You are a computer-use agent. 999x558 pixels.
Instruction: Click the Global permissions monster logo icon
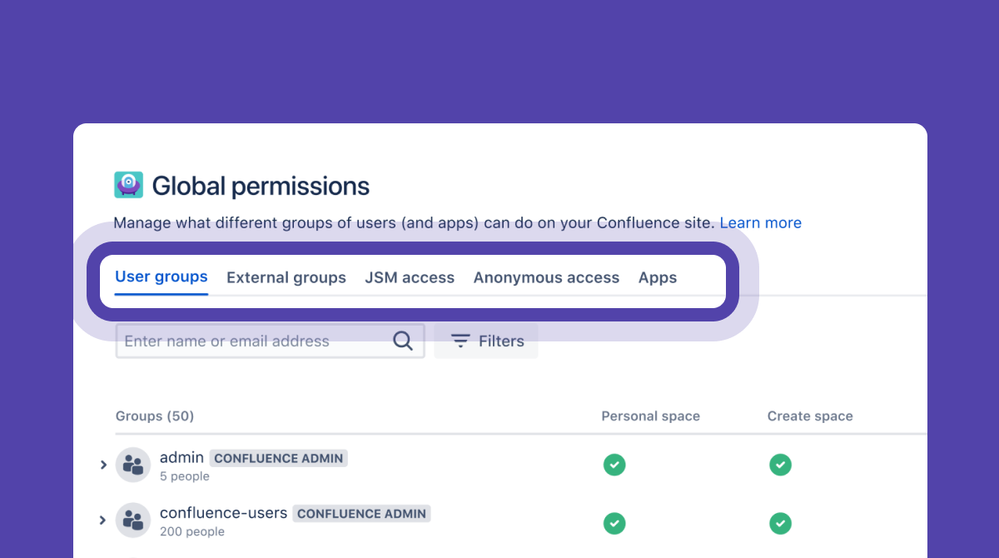pos(128,185)
